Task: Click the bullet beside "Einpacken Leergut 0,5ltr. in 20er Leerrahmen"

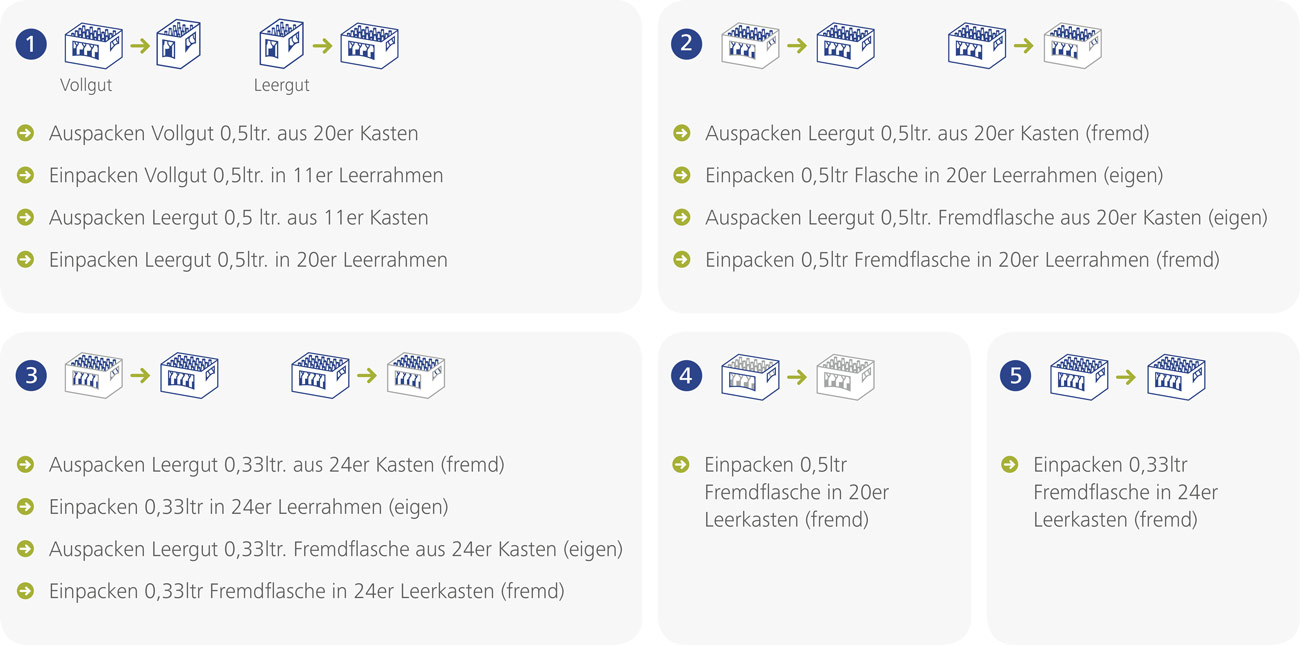Action: (x=26, y=260)
